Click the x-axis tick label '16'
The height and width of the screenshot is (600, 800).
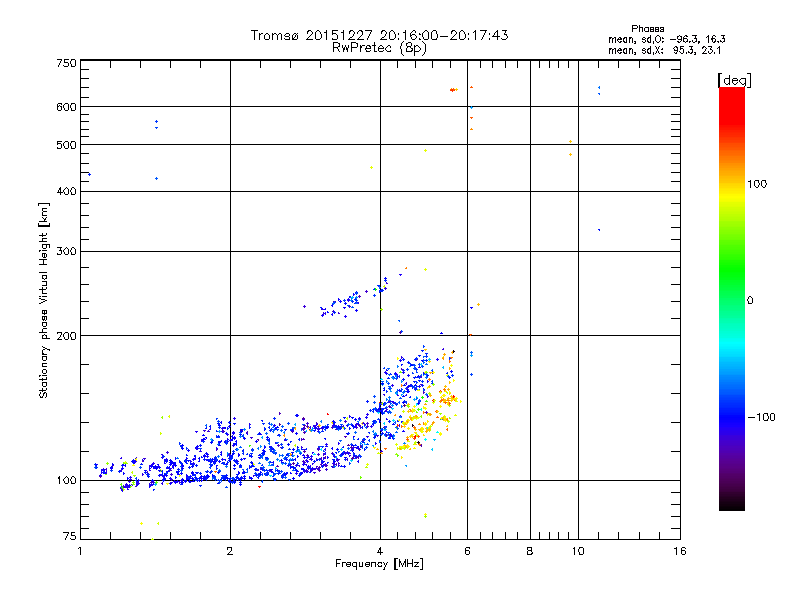[680, 551]
